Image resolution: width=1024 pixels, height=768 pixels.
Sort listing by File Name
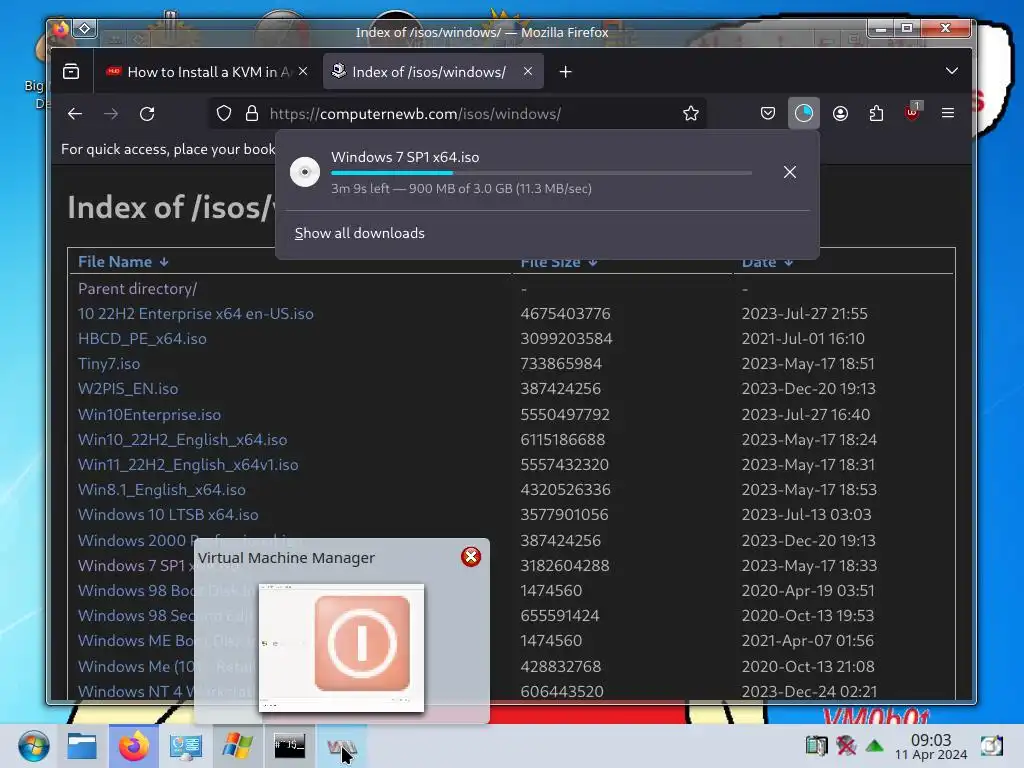123,262
